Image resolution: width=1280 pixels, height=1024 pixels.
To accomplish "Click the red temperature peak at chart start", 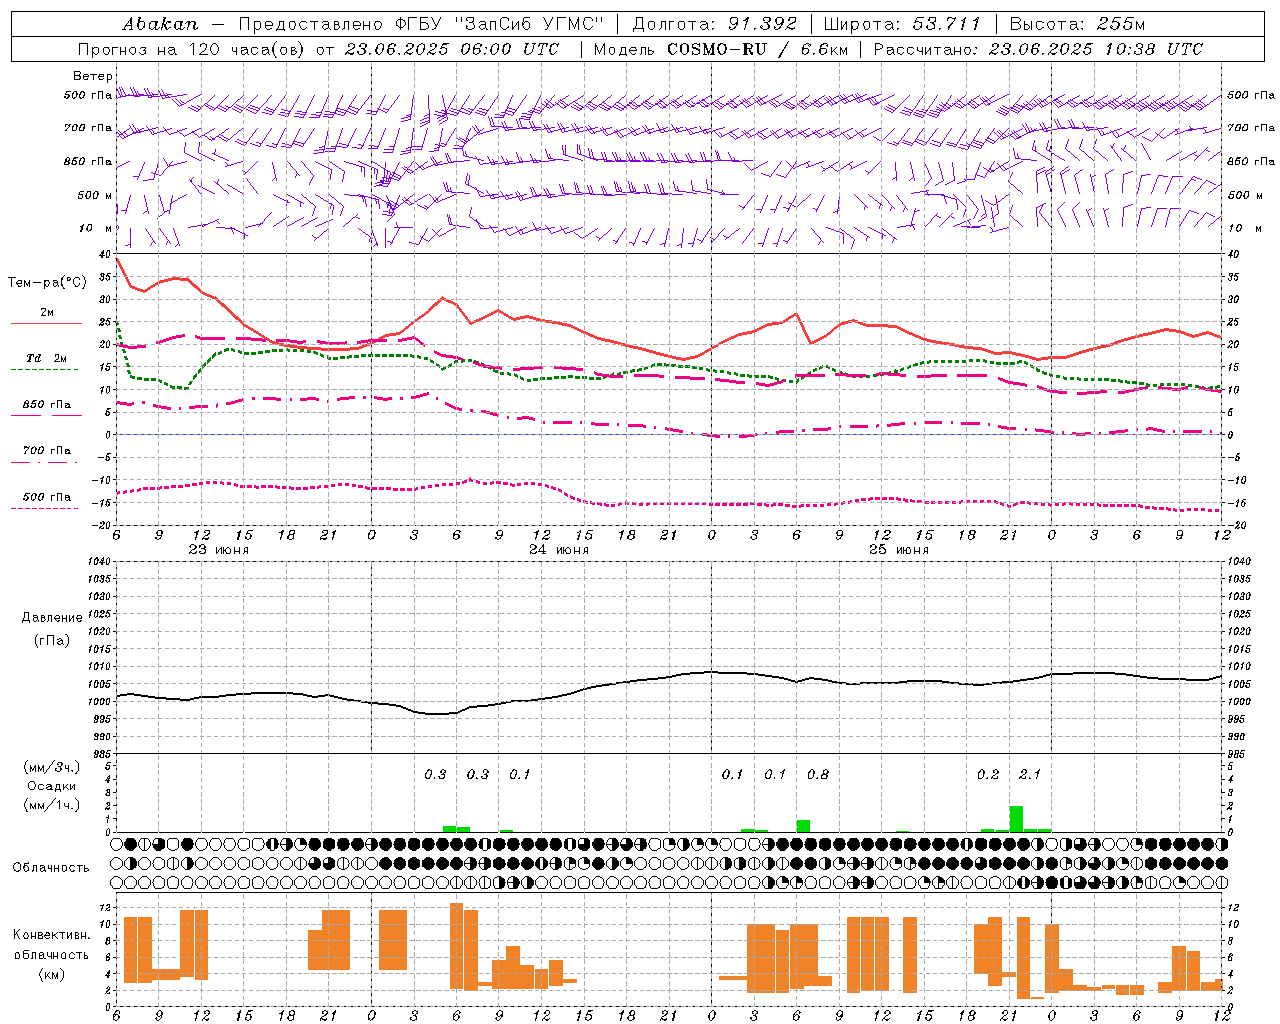I will click(118, 260).
